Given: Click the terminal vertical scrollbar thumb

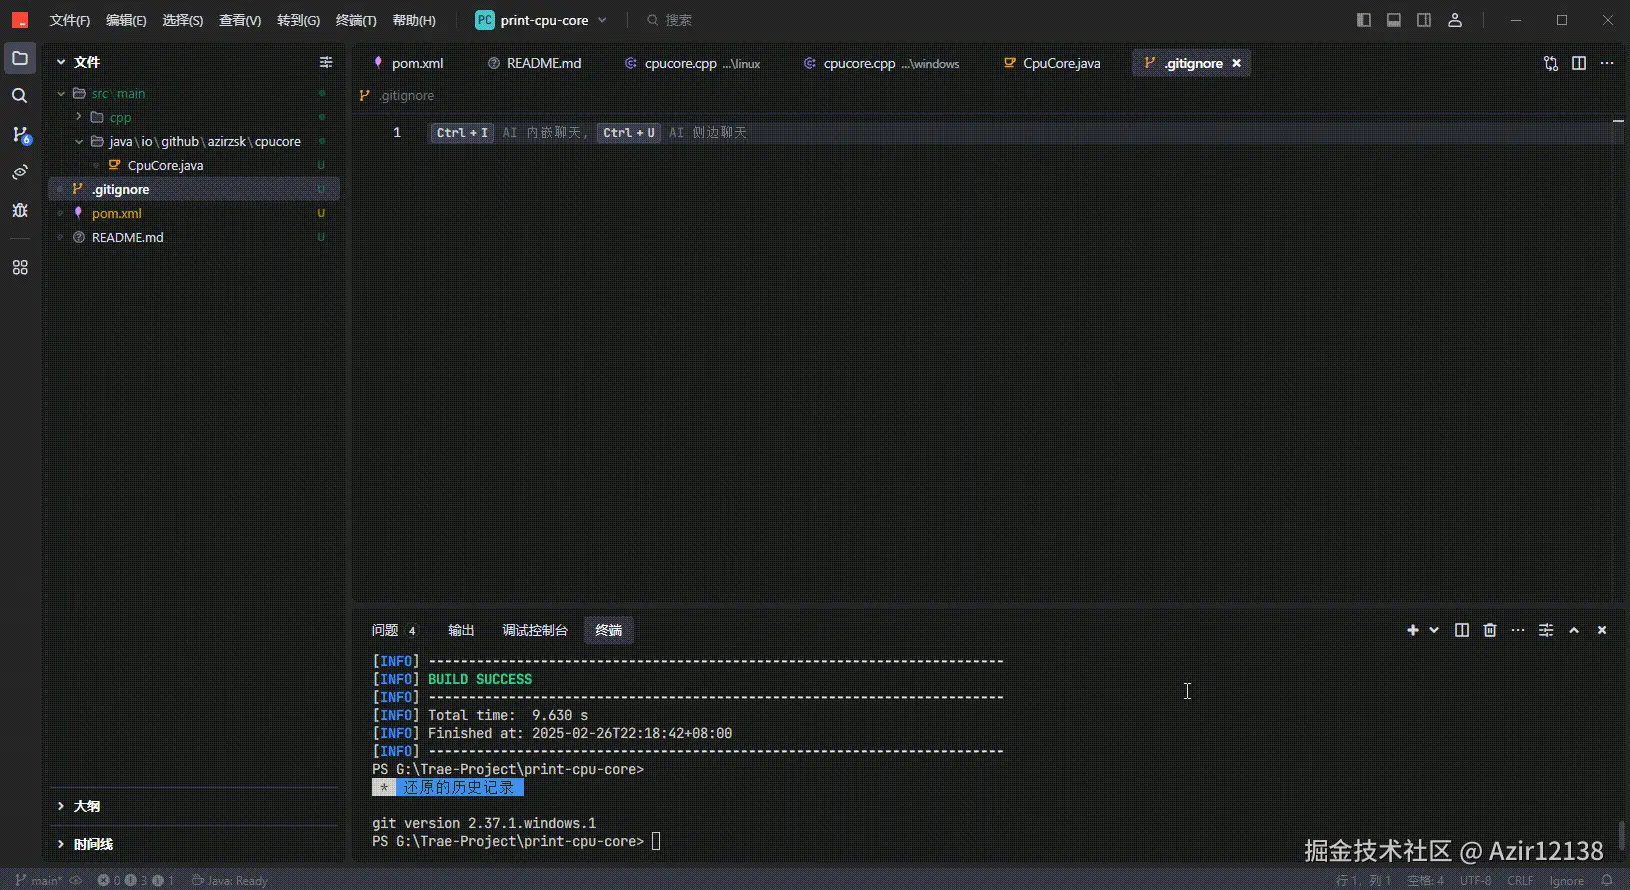Looking at the screenshot, I should (x=1621, y=834).
